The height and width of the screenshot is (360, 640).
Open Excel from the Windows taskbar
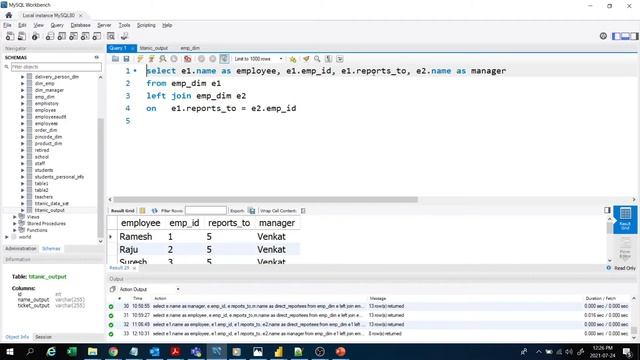[72, 351]
